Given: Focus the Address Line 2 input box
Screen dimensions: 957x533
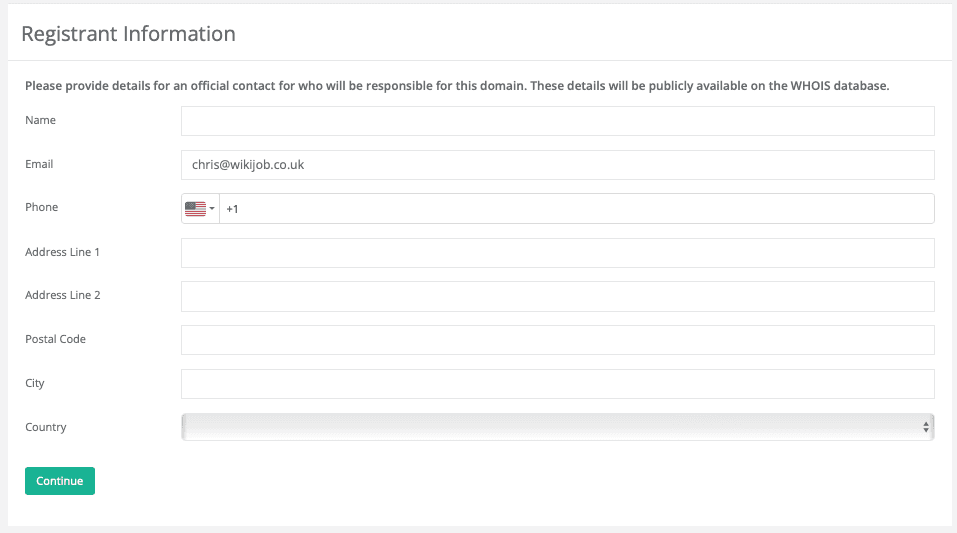Looking at the screenshot, I should 557,296.
